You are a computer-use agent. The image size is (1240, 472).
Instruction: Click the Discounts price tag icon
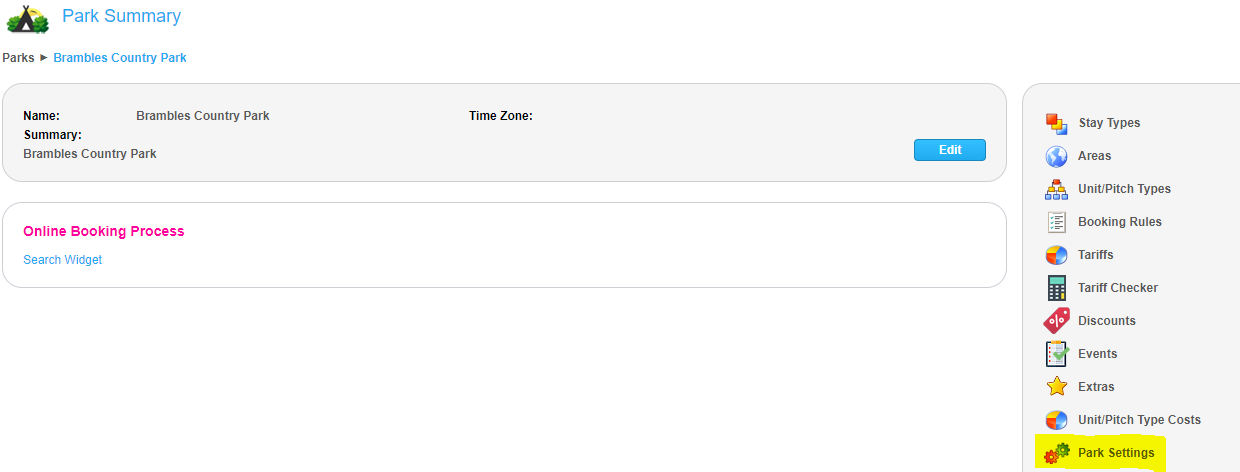point(1056,321)
